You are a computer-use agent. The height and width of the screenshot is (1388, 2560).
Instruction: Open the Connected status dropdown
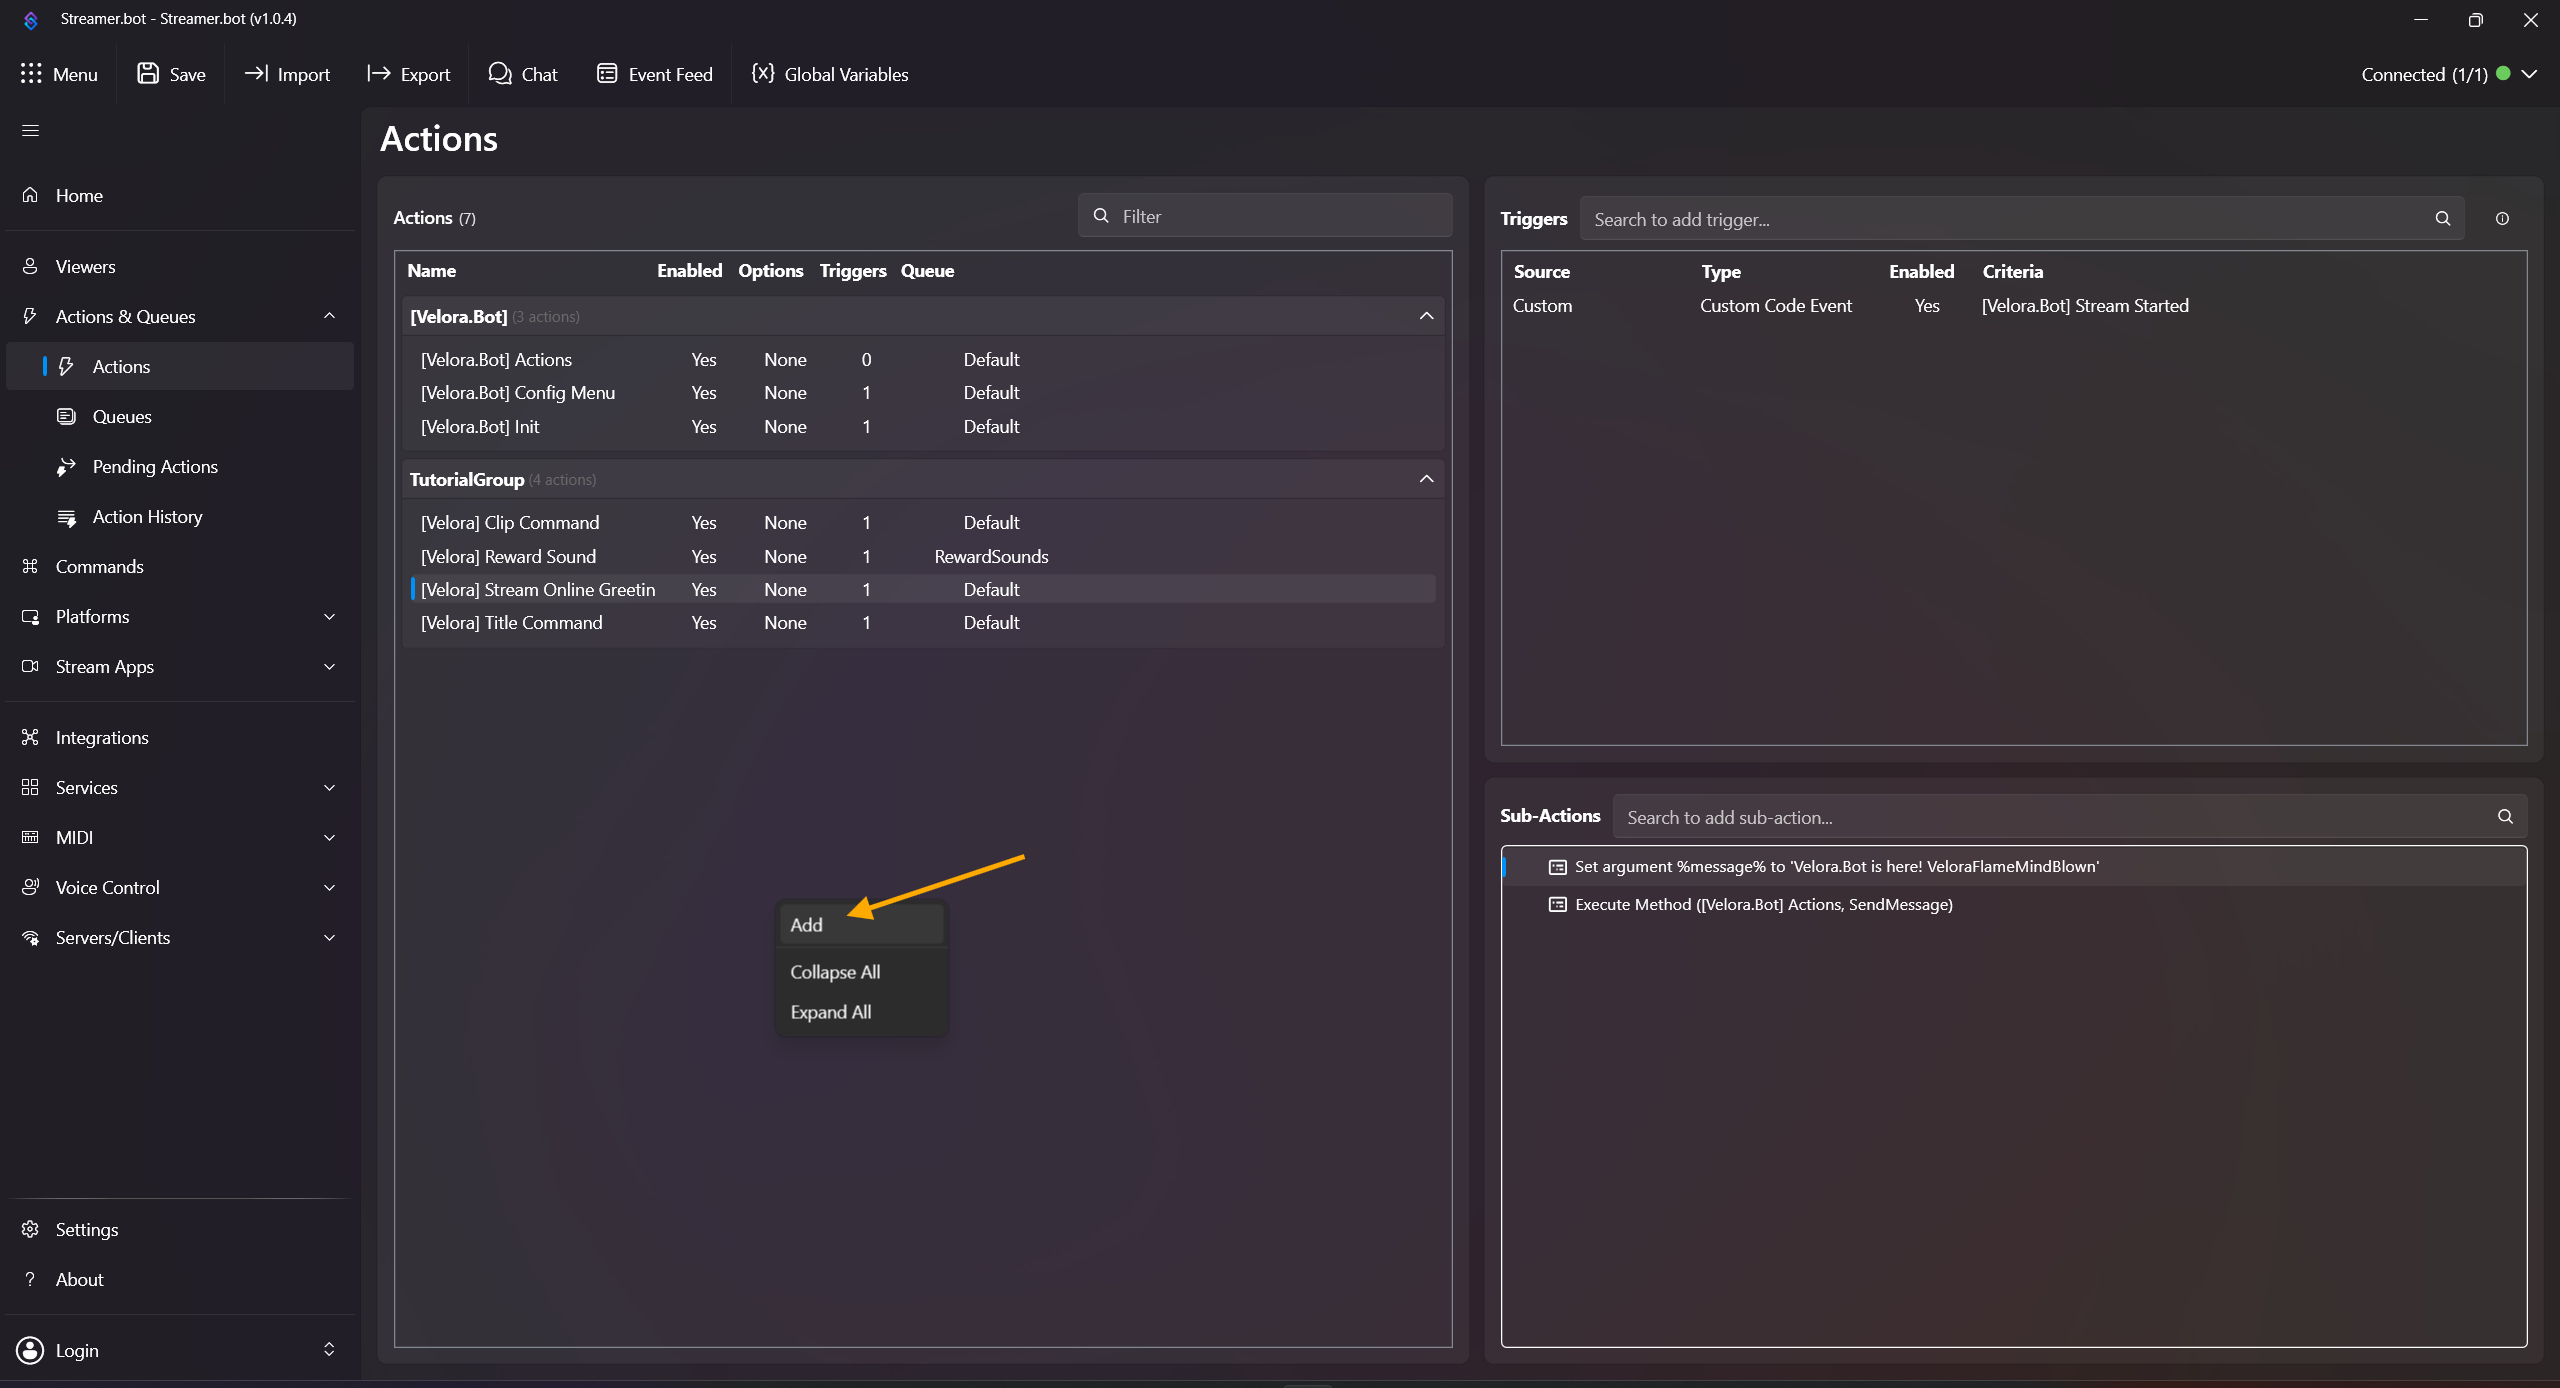point(2529,74)
